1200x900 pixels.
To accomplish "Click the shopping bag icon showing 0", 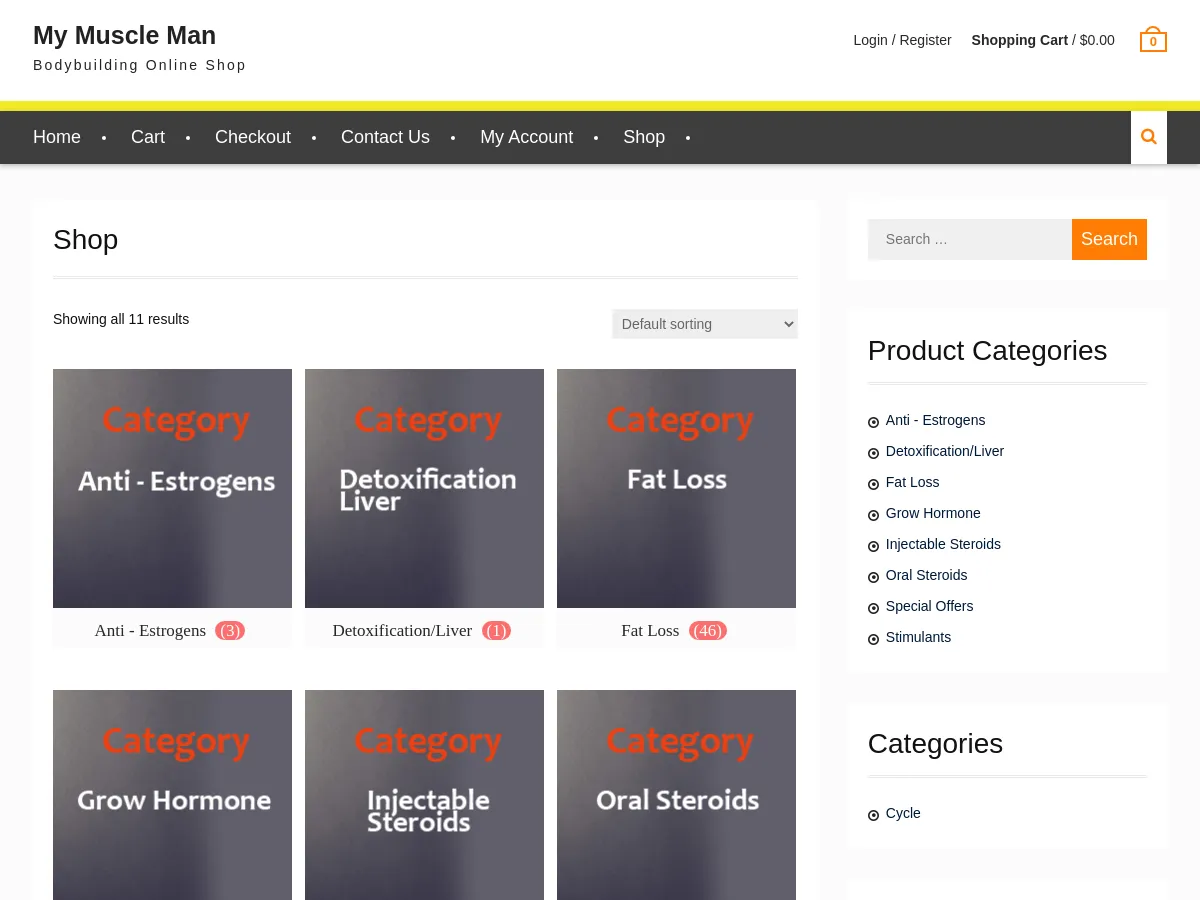I will pos(1152,39).
